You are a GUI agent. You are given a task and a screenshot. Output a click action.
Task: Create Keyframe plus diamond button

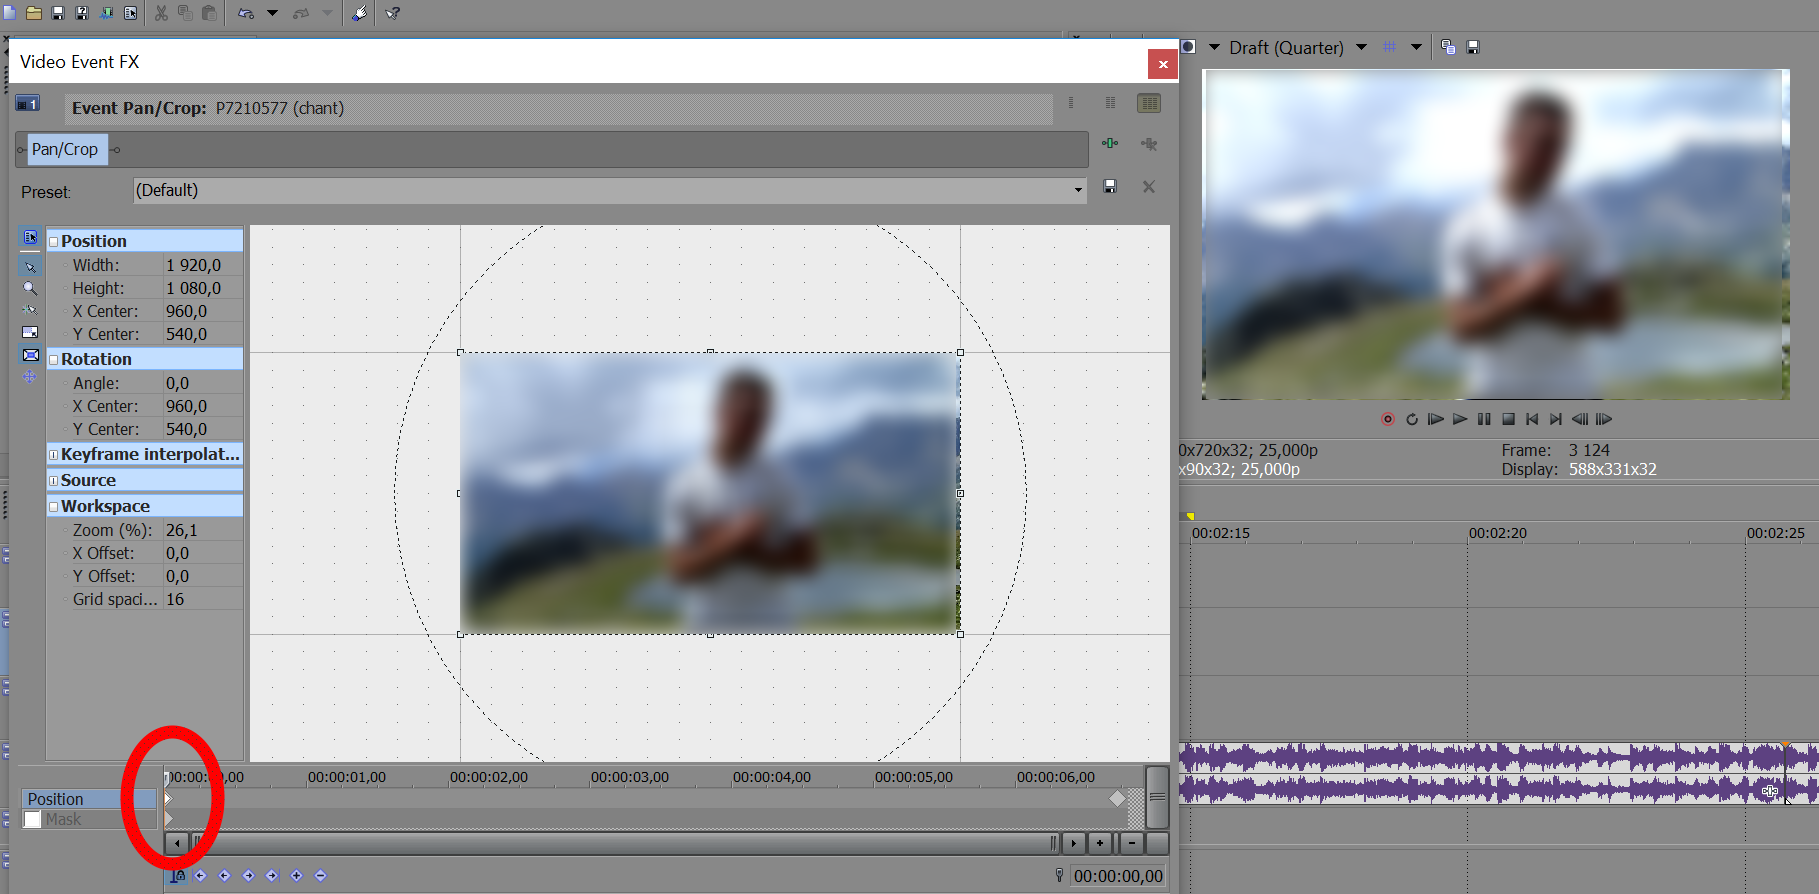(x=296, y=876)
